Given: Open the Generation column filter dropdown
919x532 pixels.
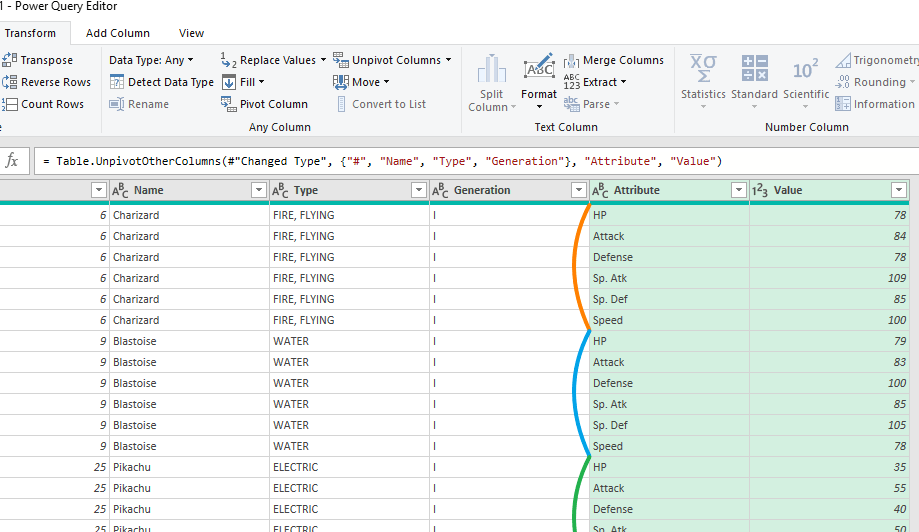Looking at the screenshot, I should pyautogui.click(x=578, y=190).
